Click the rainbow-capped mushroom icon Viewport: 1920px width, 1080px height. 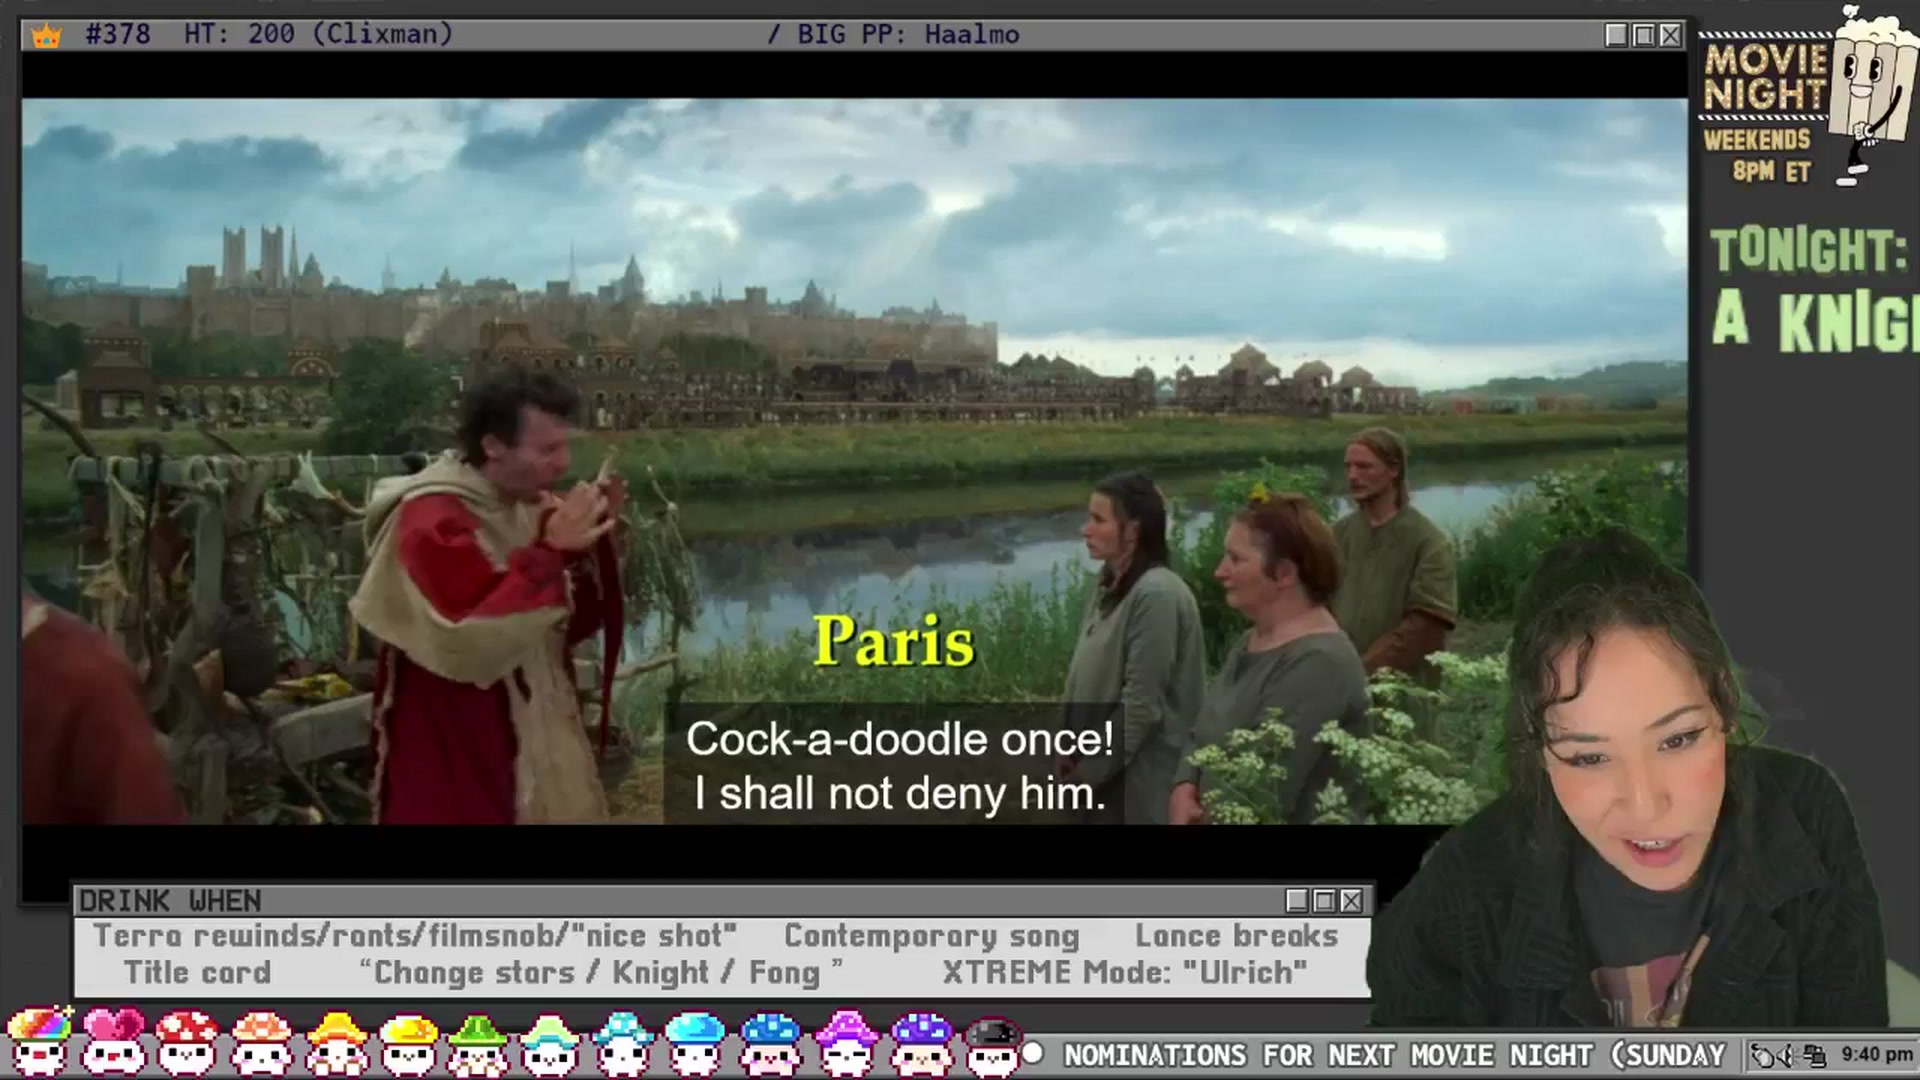click(40, 1041)
